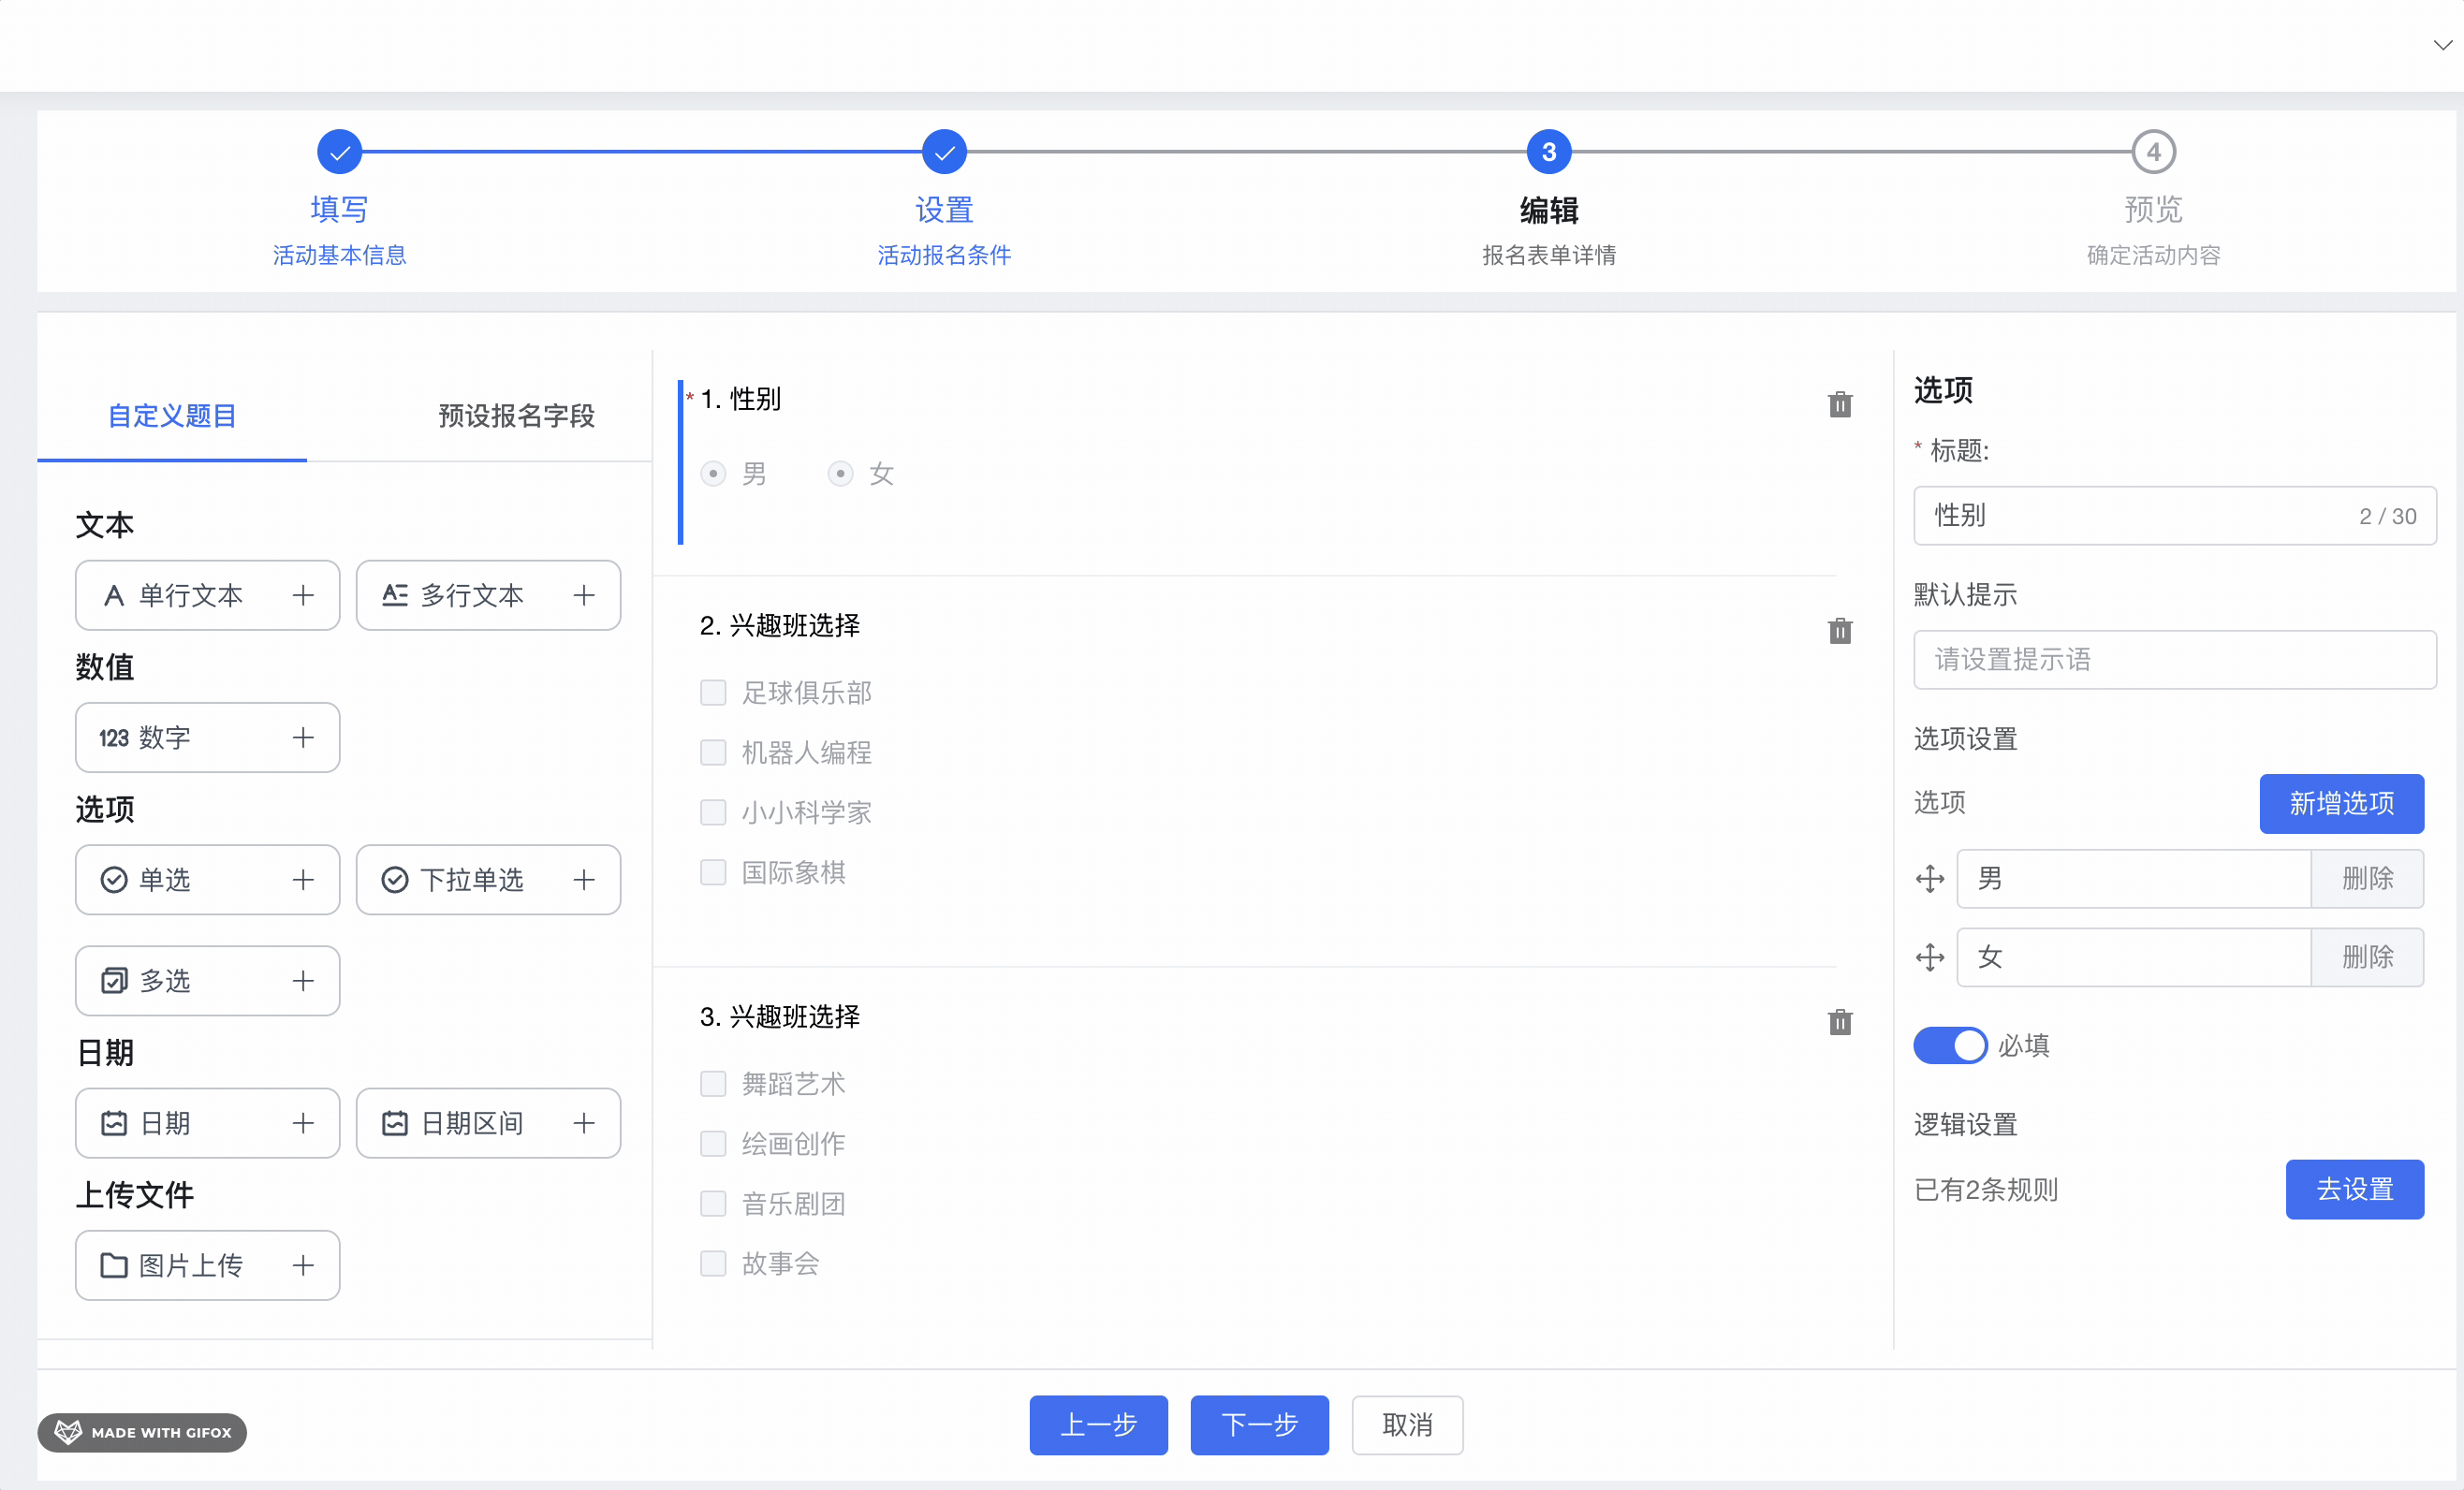Click the 取消 button
Image resolution: width=2464 pixels, height=1490 pixels.
click(x=1407, y=1424)
